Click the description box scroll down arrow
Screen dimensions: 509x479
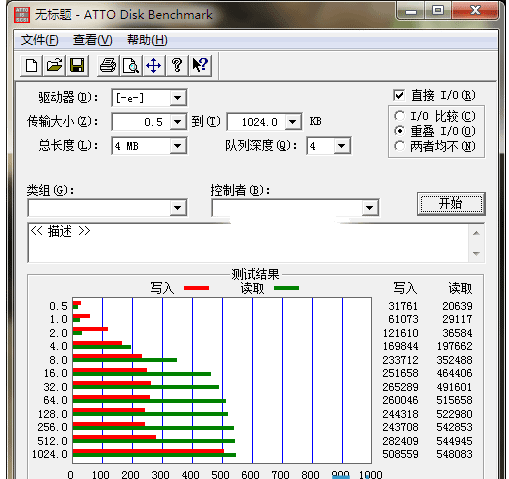click(476, 254)
